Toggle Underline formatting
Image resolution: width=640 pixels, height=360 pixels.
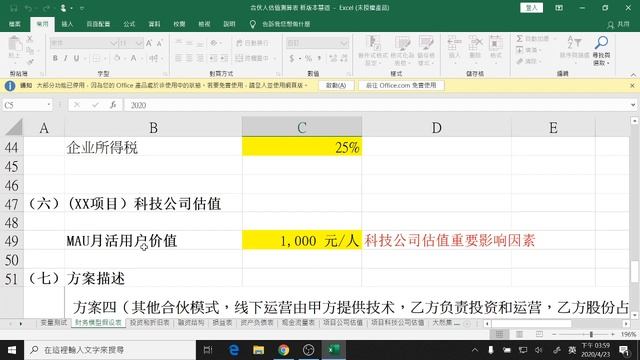coord(76,58)
